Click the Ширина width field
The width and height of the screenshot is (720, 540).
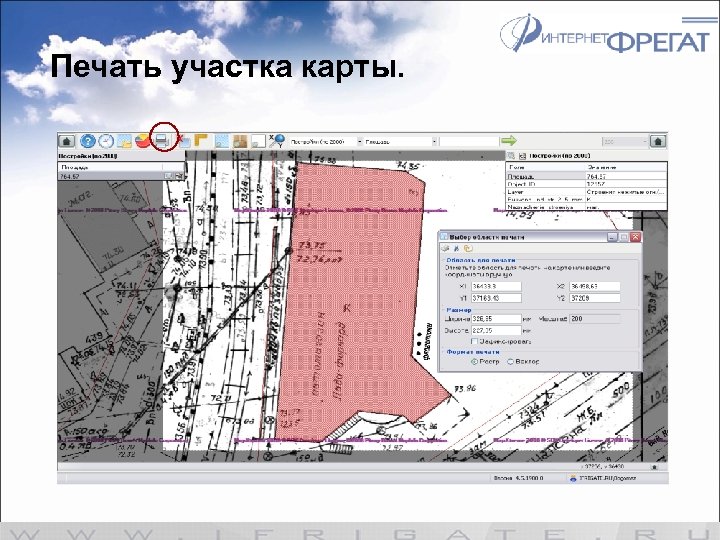pos(496,319)
